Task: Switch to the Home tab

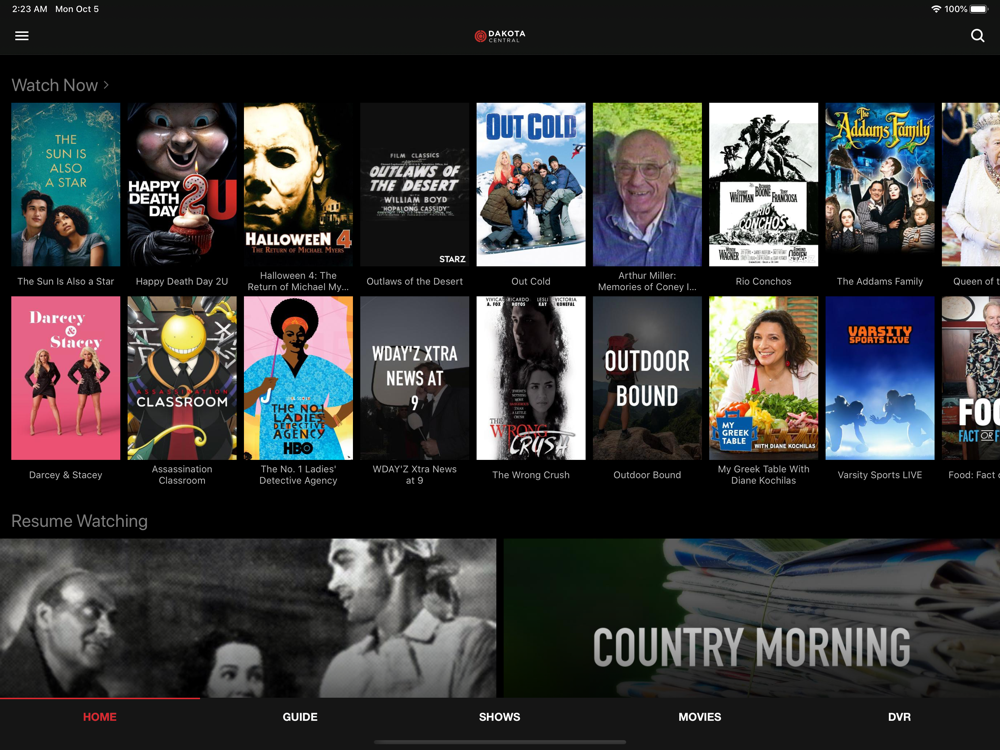Action: coord(99,717)
